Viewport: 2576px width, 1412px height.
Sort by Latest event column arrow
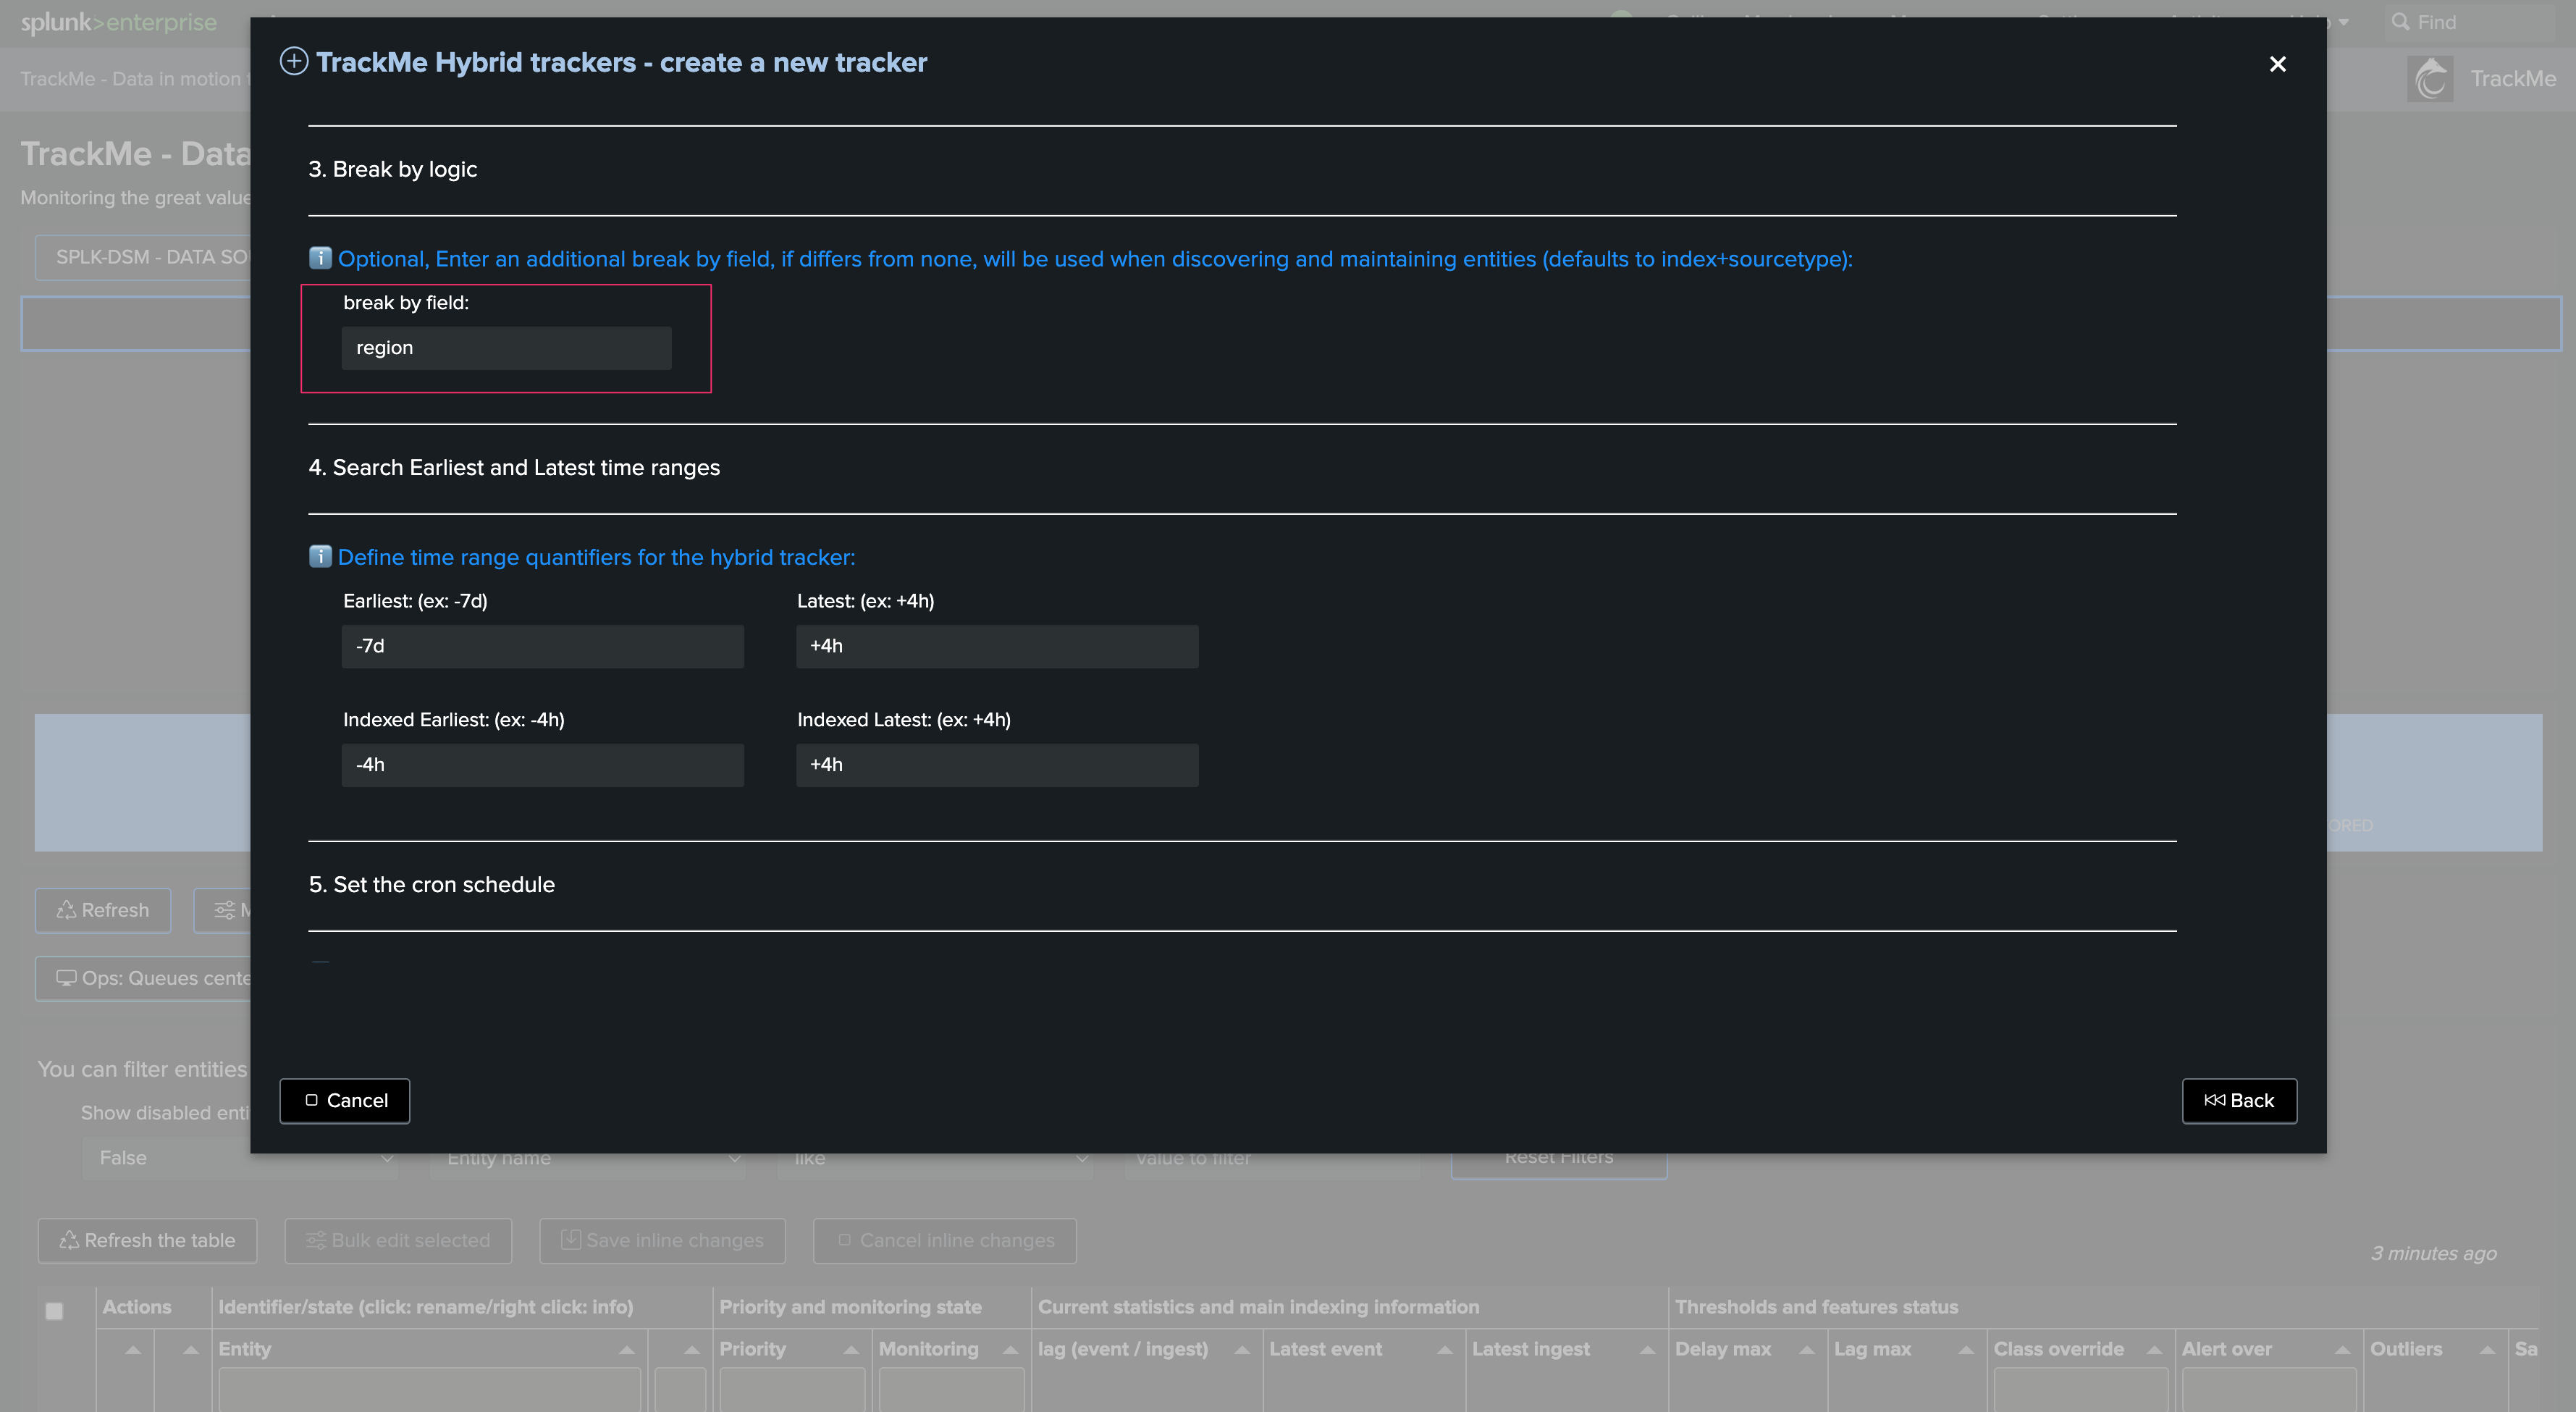[x=1444, y=1349]
